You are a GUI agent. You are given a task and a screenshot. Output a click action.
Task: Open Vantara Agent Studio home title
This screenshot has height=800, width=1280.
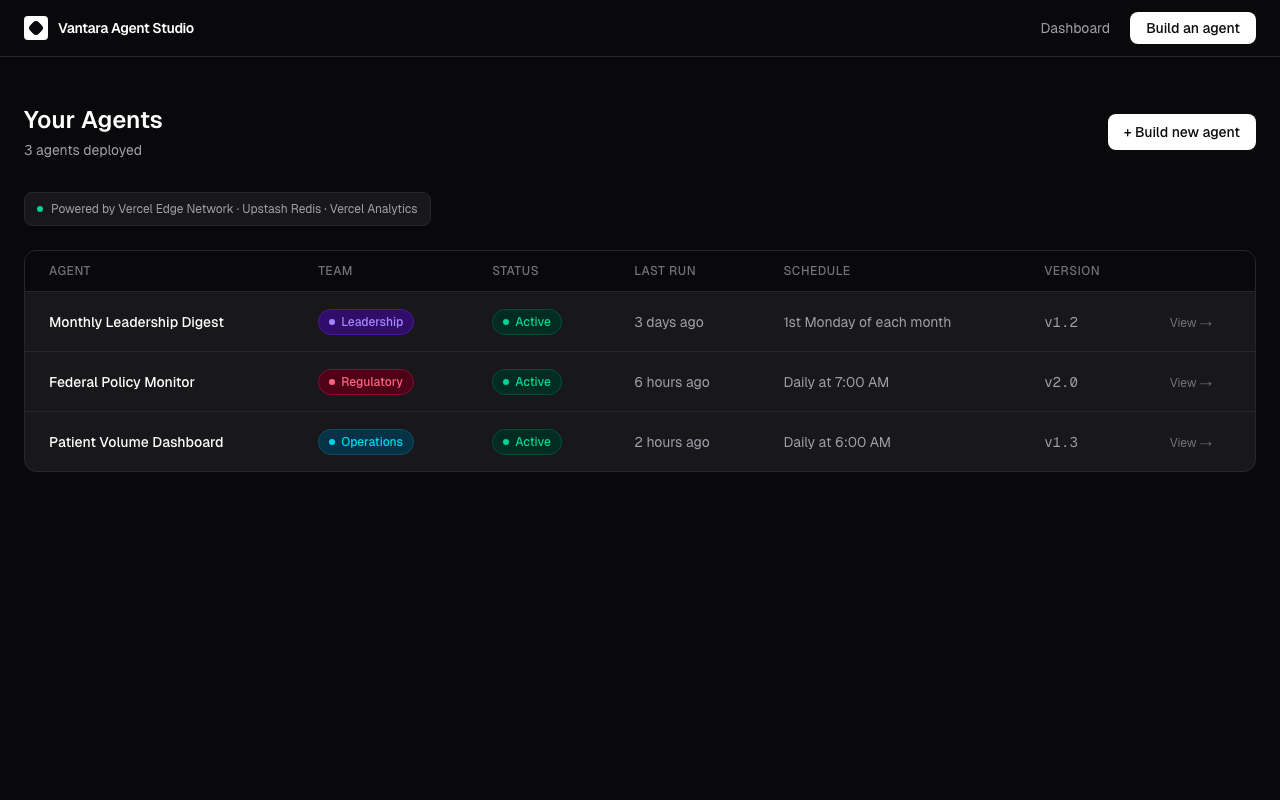[126, 28]
